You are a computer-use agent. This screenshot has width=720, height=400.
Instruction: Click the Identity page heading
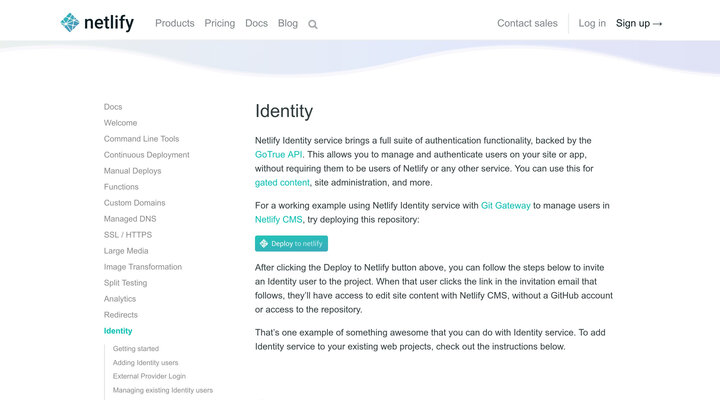pos(284,111)
